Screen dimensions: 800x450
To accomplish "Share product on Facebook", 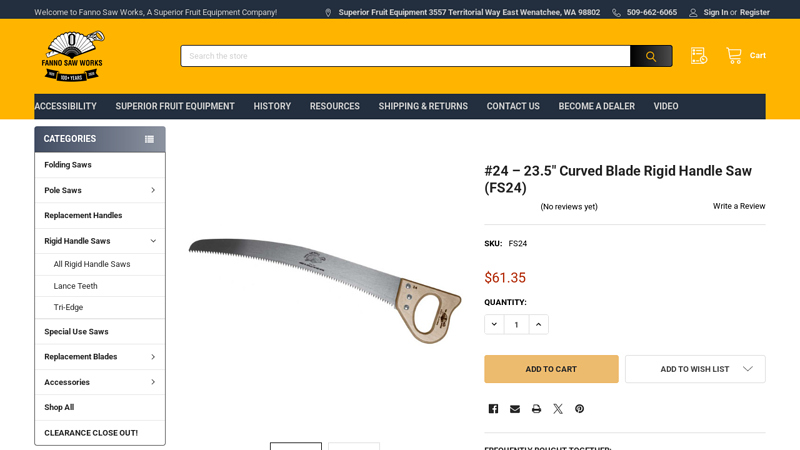I will [493, 409].
